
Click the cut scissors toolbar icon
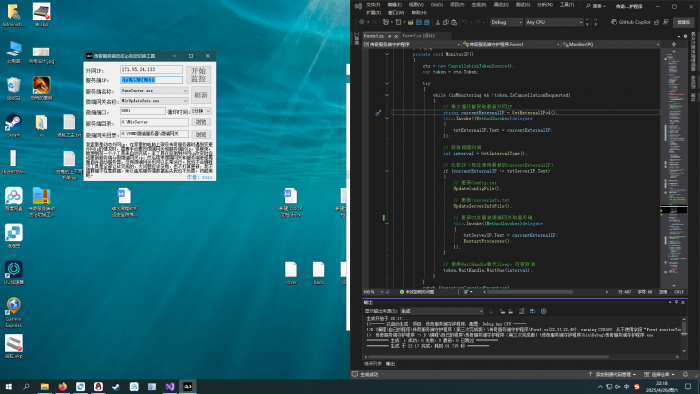tap(438, 22)
